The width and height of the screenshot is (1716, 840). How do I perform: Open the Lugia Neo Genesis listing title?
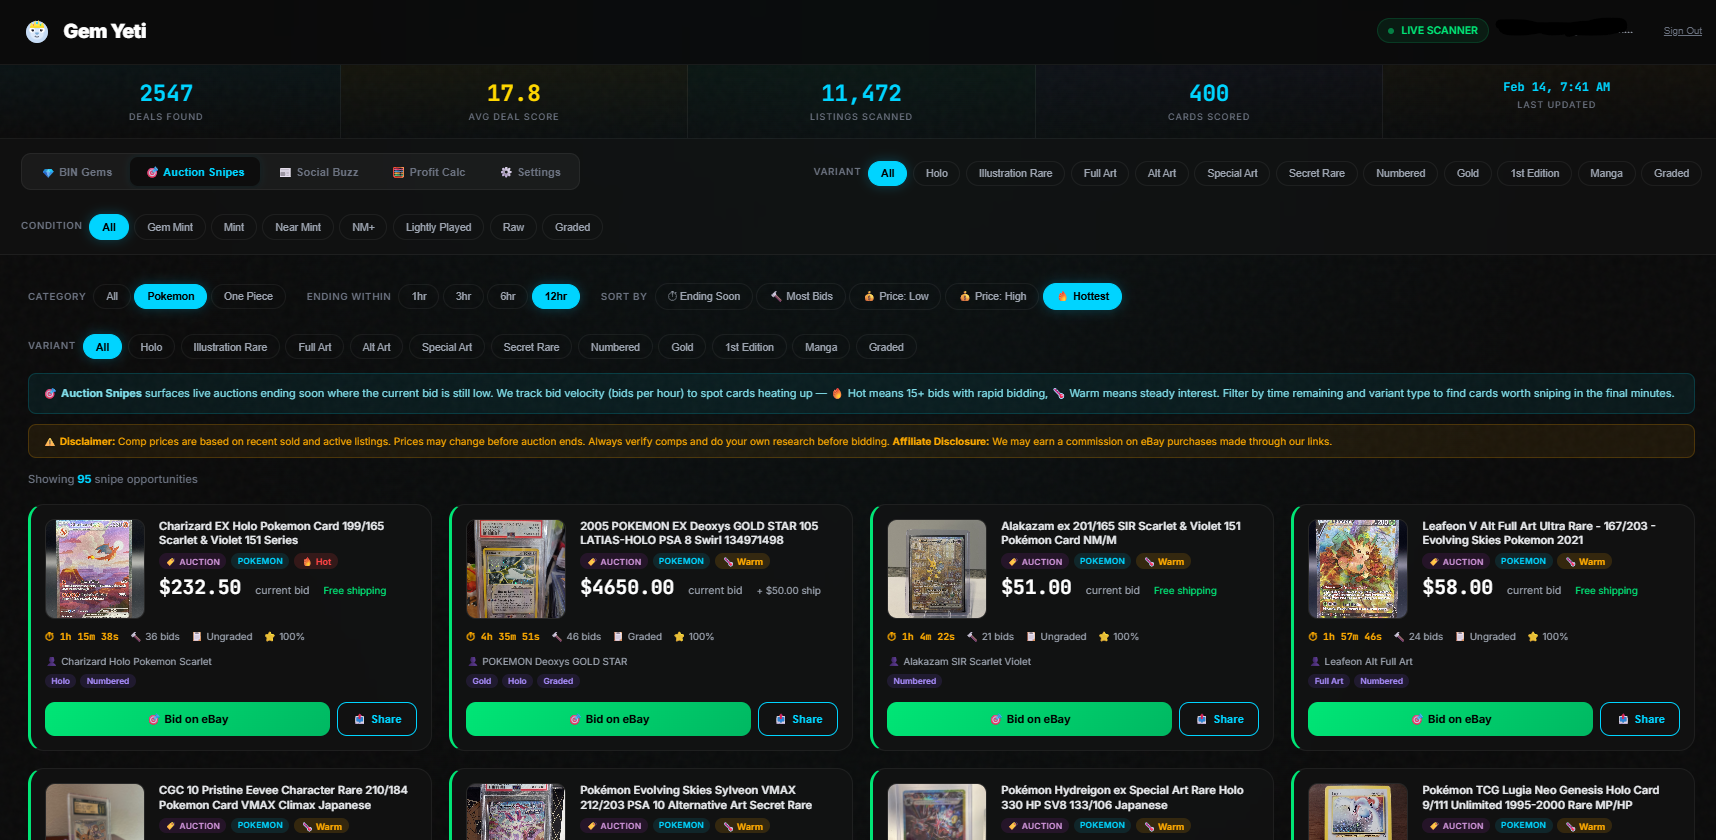pyautogui.click(x=1540, y=797)
